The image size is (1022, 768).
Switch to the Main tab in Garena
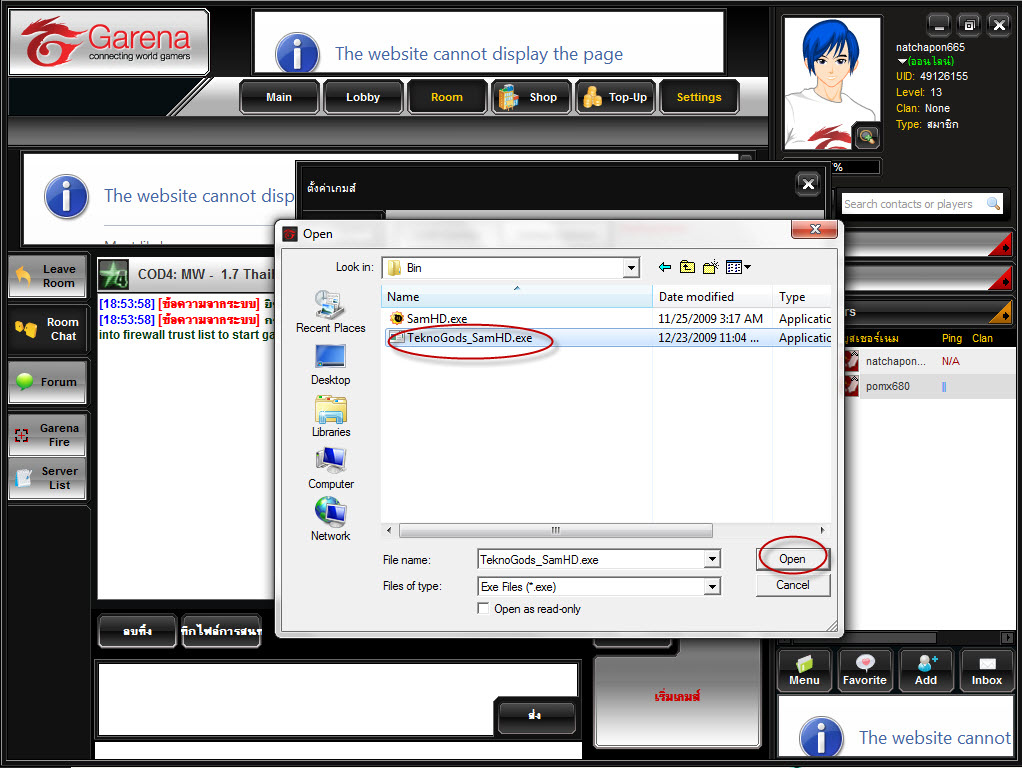[x=279, y=97]
